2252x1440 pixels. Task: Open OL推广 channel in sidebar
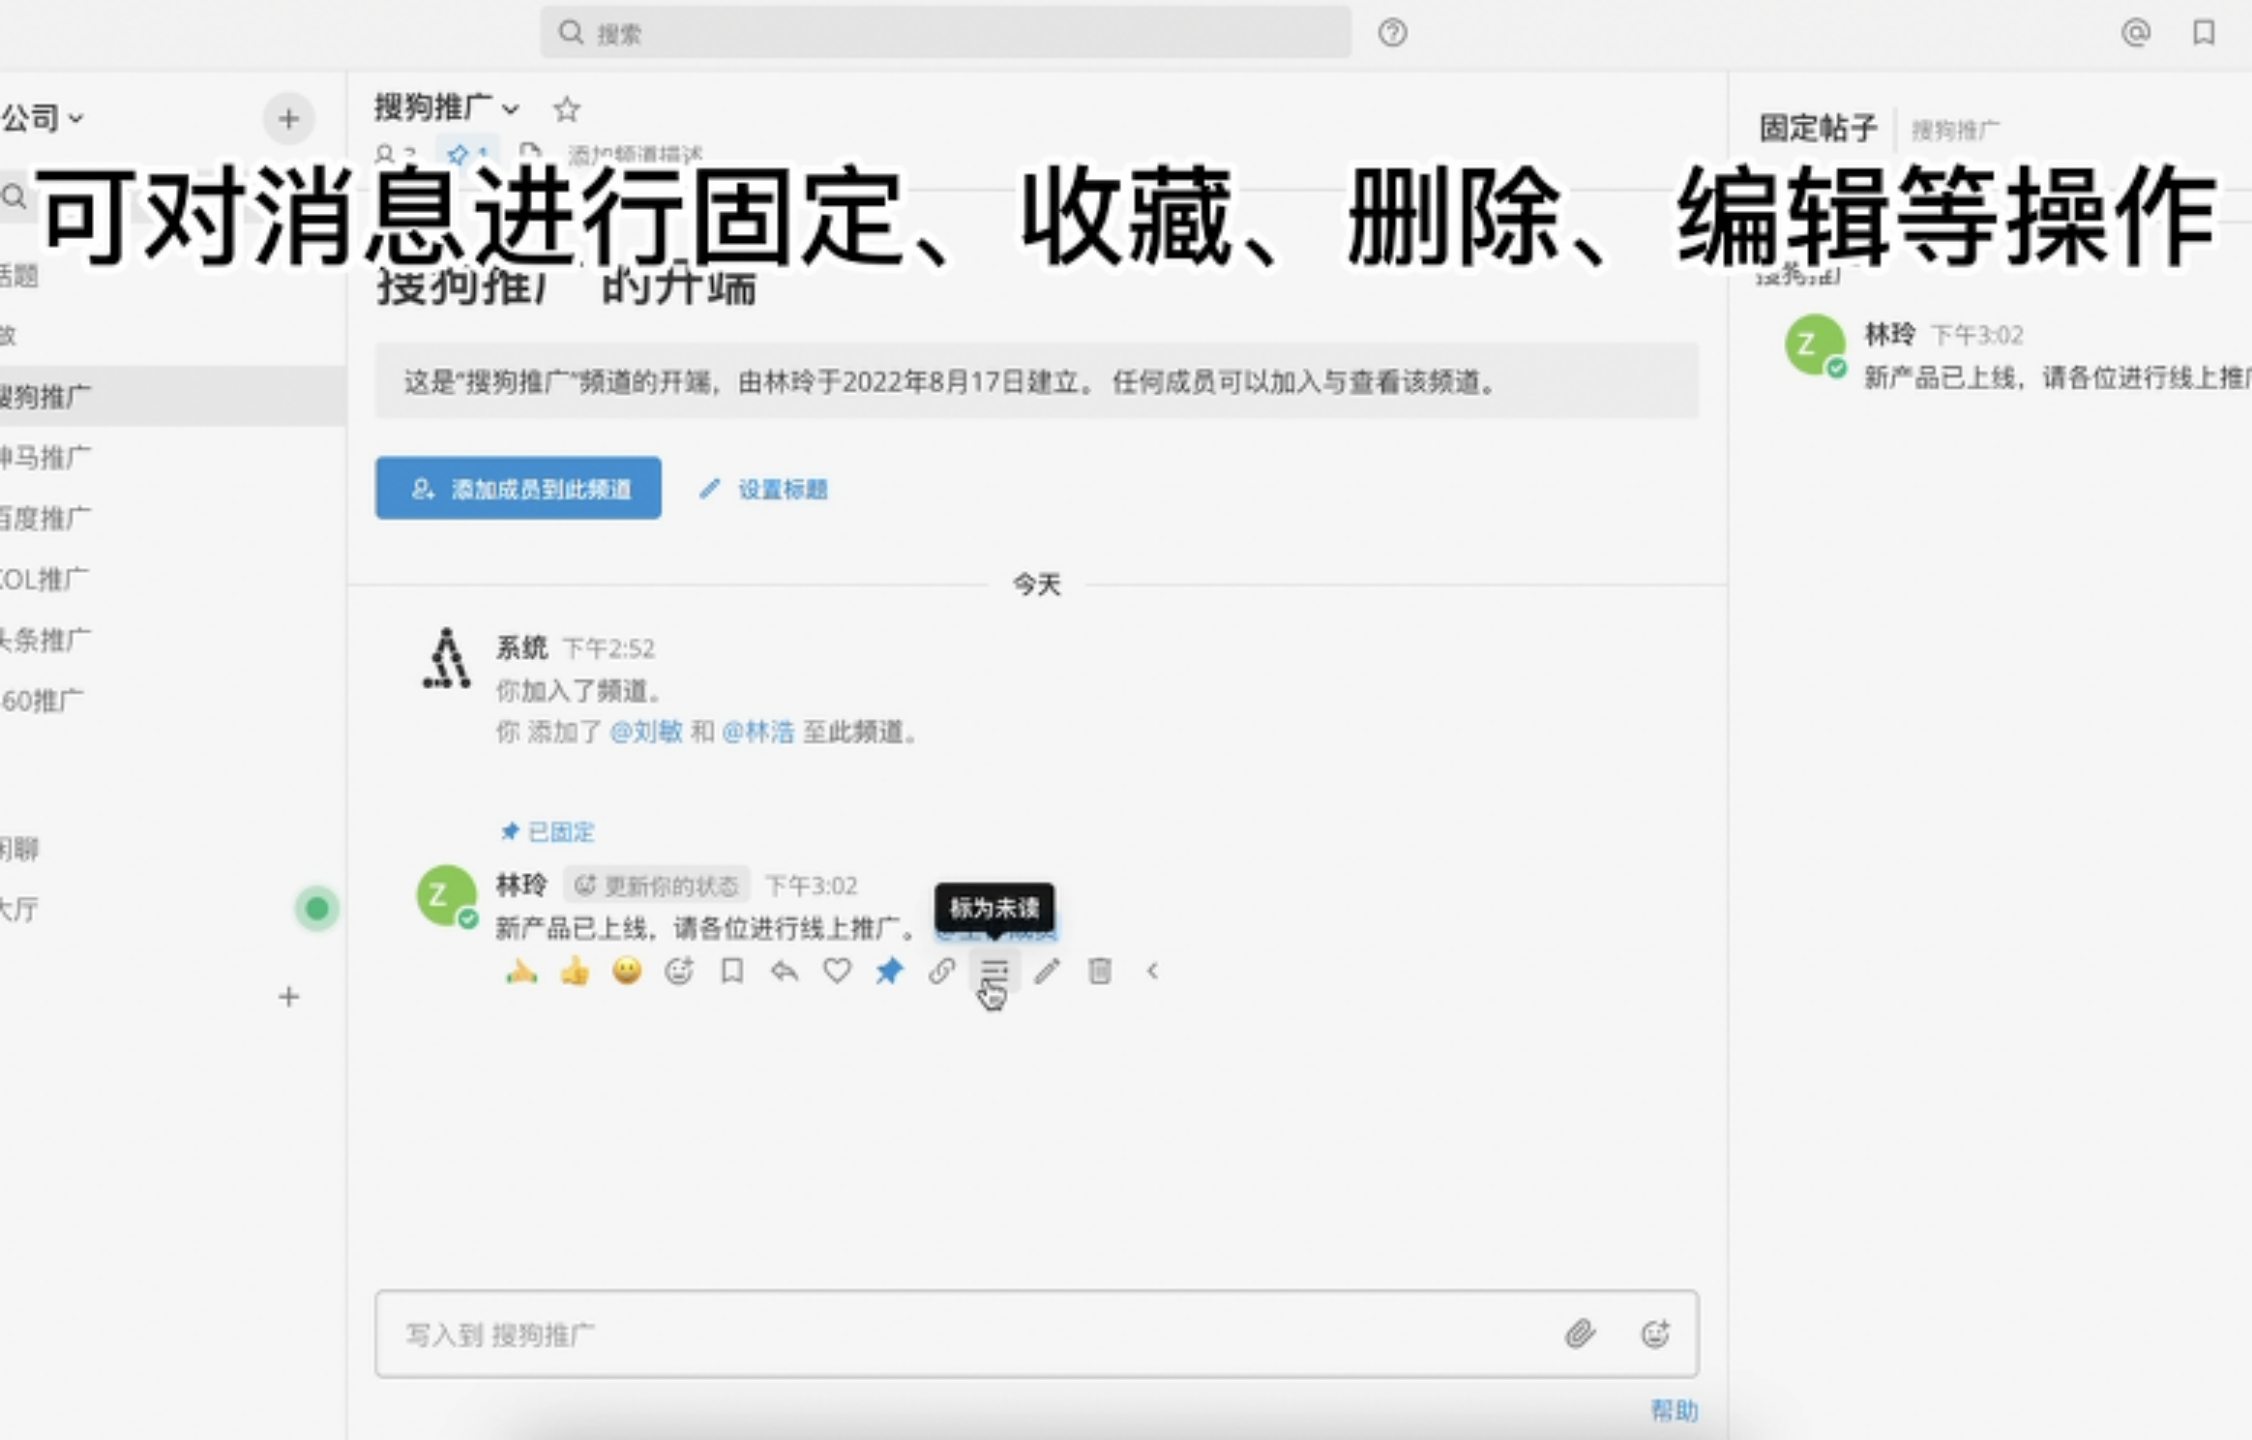pyautogui.click(x=172, y=579)
